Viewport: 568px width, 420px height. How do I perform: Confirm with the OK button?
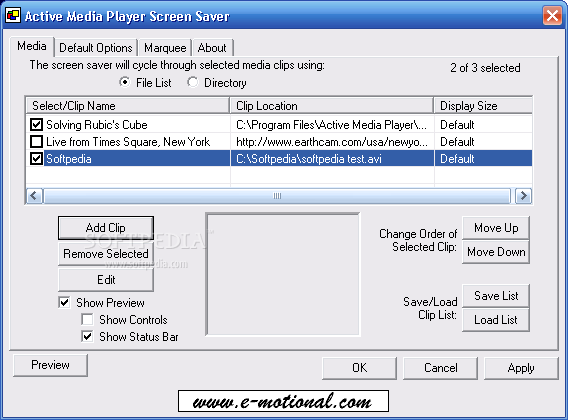[x=359, y=368]
